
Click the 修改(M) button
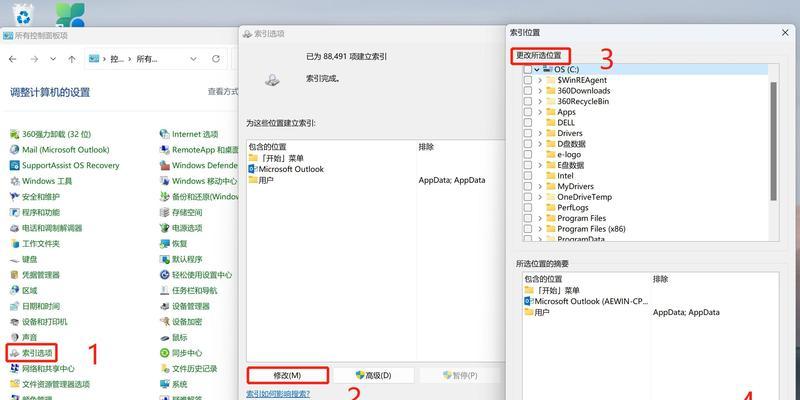coord(288,375)
